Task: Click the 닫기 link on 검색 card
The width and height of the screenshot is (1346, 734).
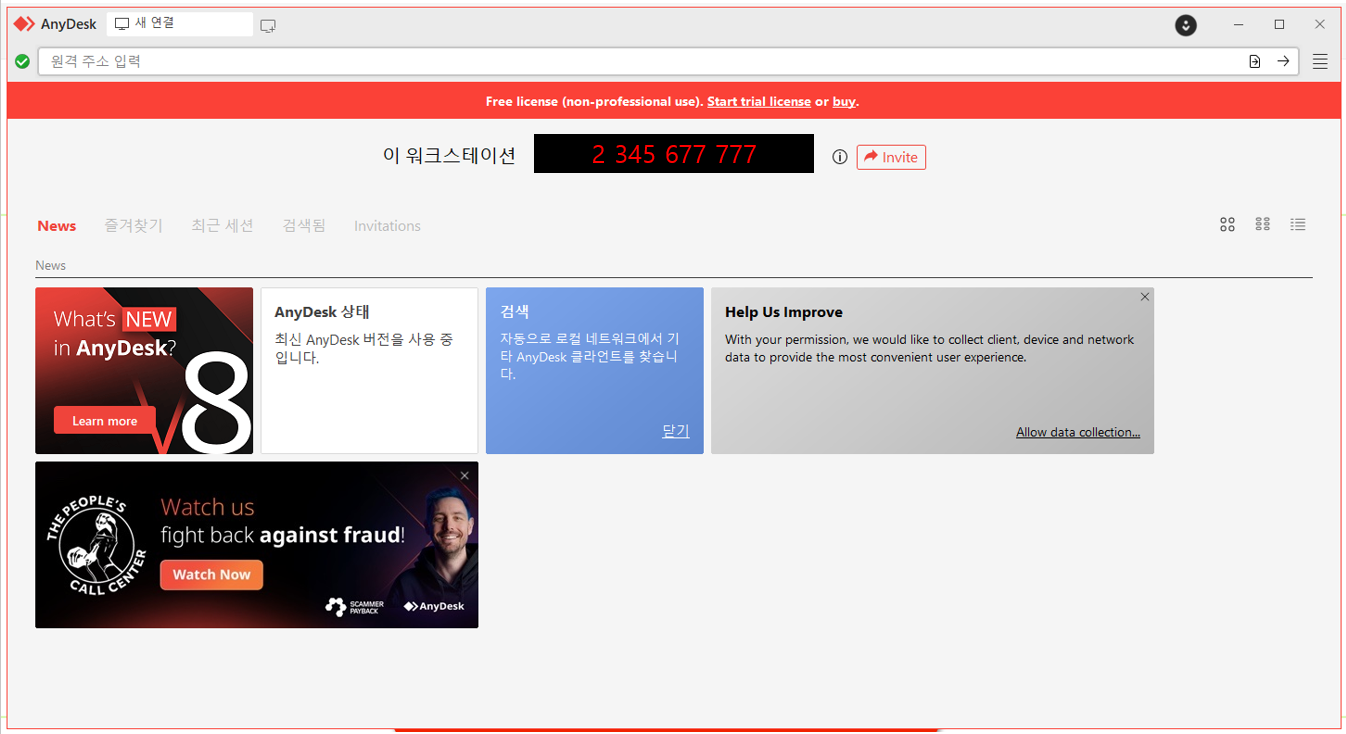Action: [676, 431]
